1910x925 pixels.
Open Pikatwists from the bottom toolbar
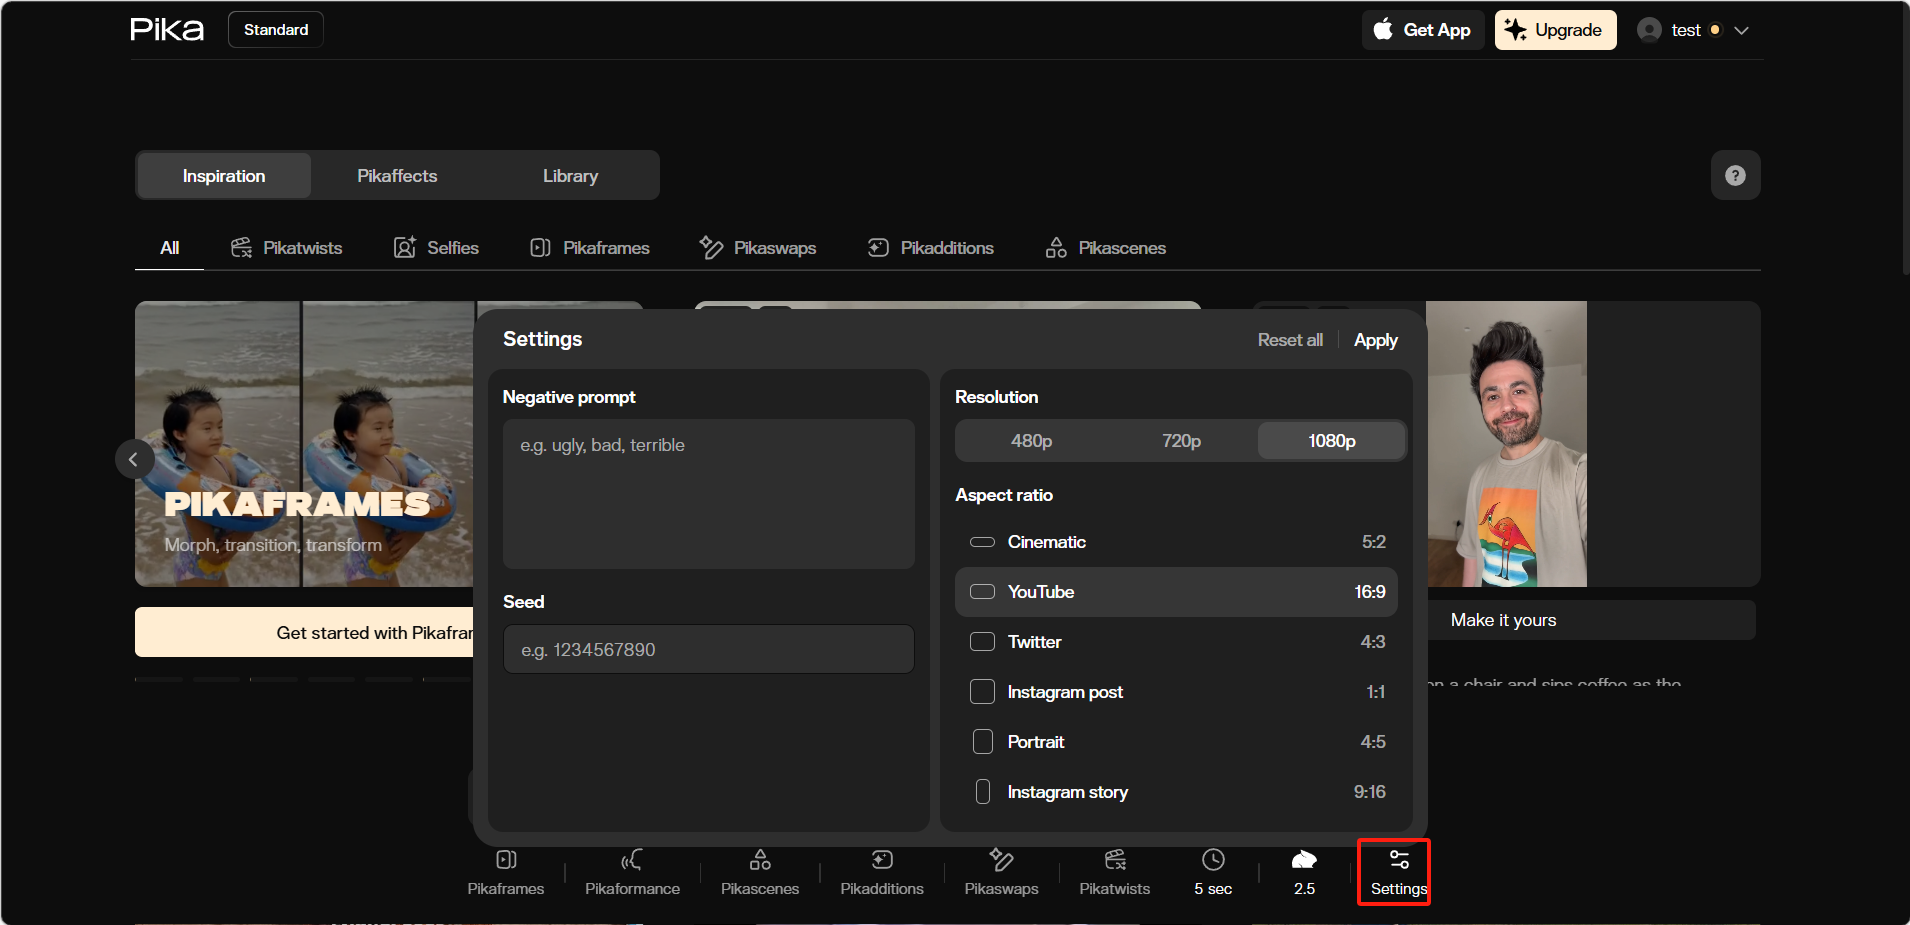[x=1115, y=872]
